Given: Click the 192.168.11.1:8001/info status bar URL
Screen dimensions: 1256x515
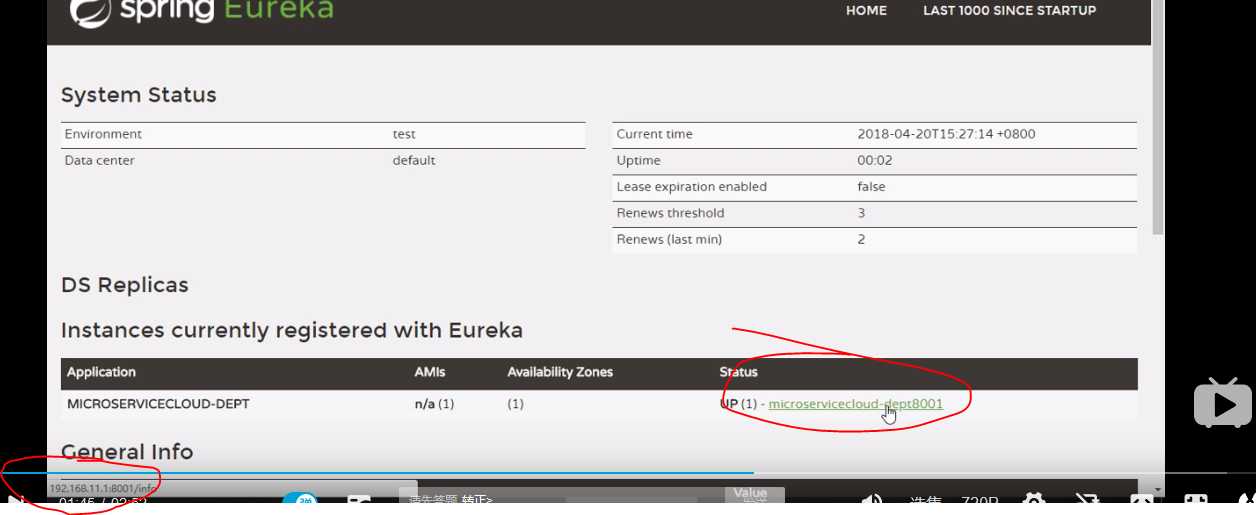Looking at the screenshot, I should [x=102, y=488].
